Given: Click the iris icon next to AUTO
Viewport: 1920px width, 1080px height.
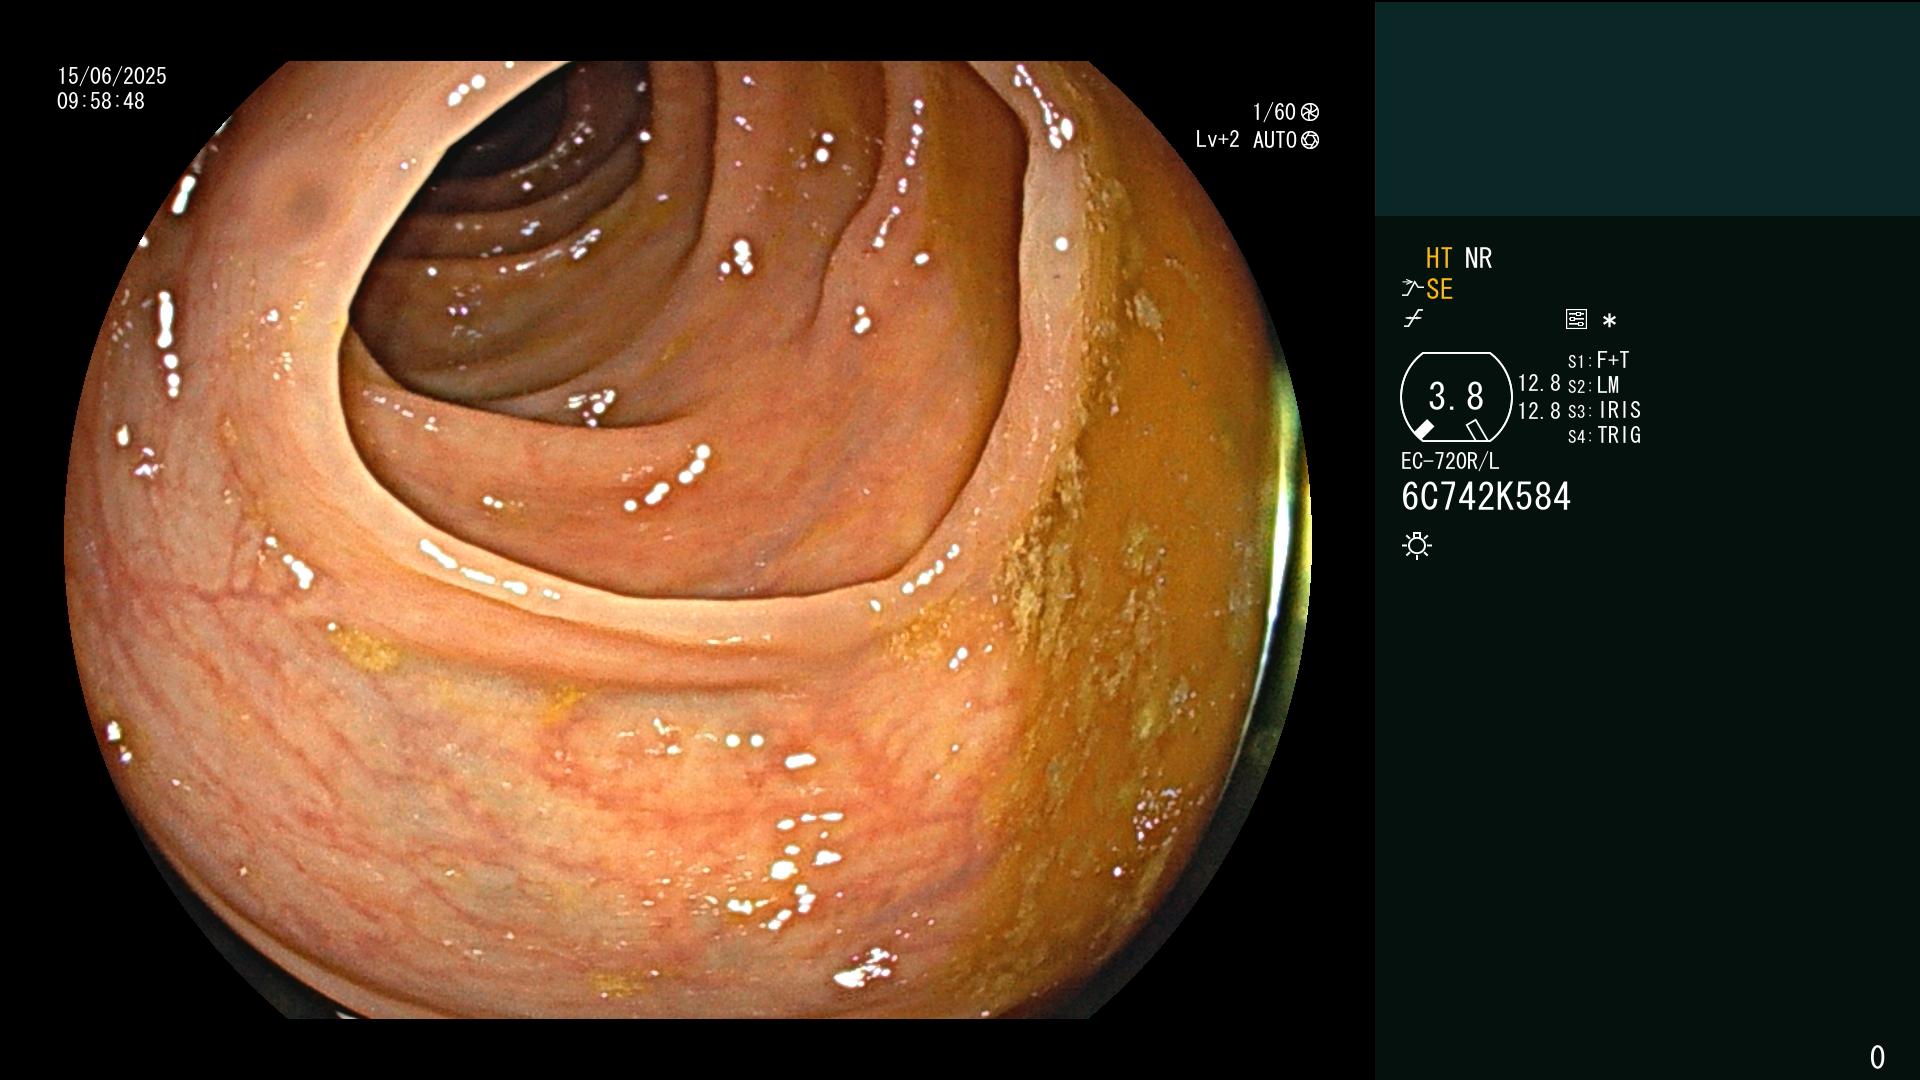Looking at the screenshot, I should pos(1310,140).
